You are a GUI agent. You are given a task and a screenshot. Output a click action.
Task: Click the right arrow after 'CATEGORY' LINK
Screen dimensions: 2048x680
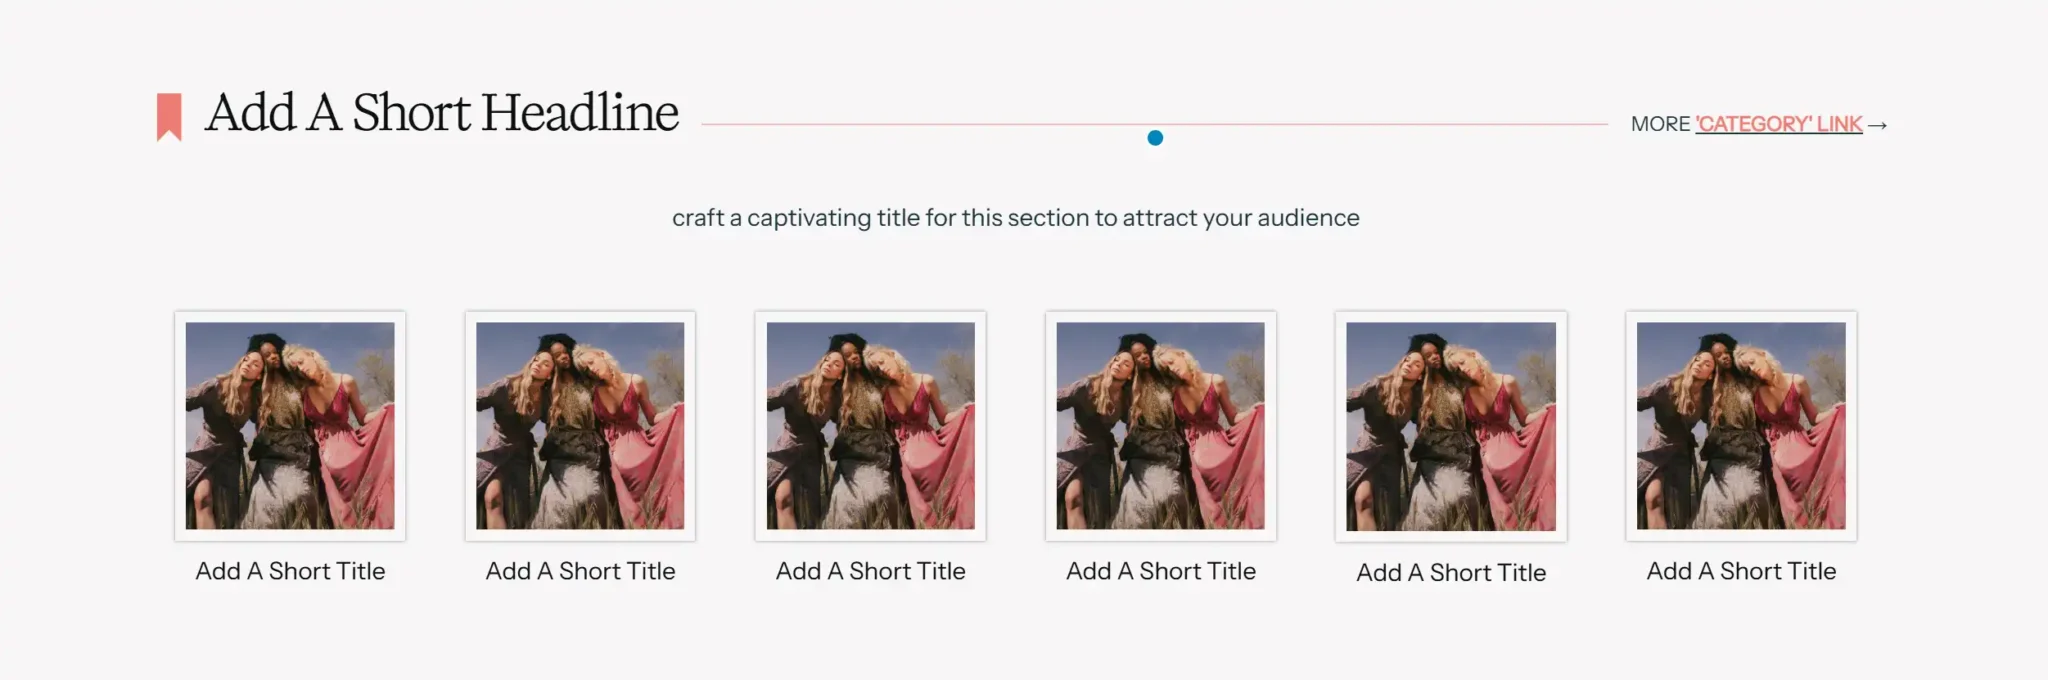click(1877, 125)
